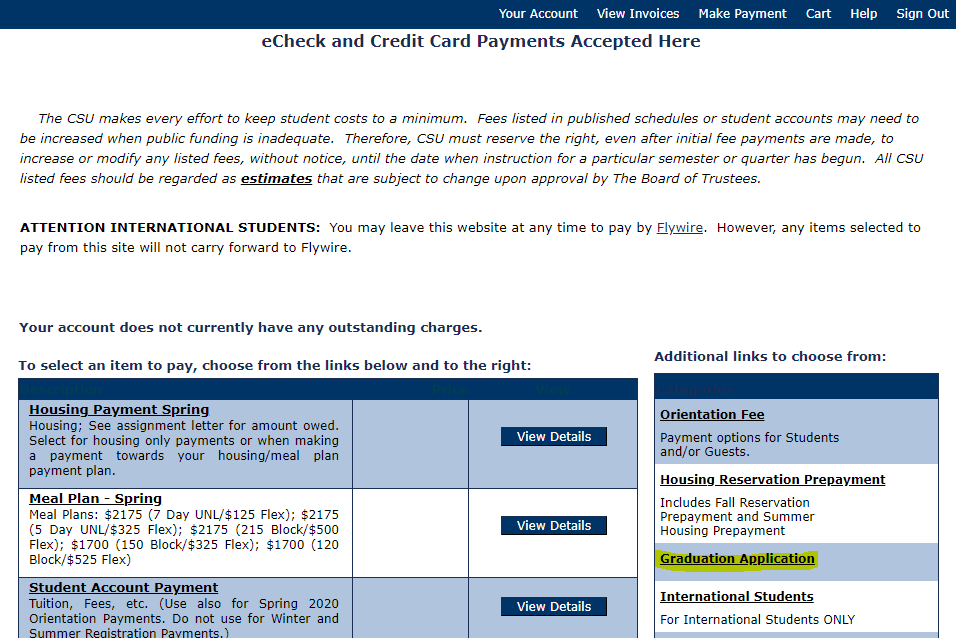Select View Invoices from the navigation bar
963x638 pixels.
[x=637, y=13]
